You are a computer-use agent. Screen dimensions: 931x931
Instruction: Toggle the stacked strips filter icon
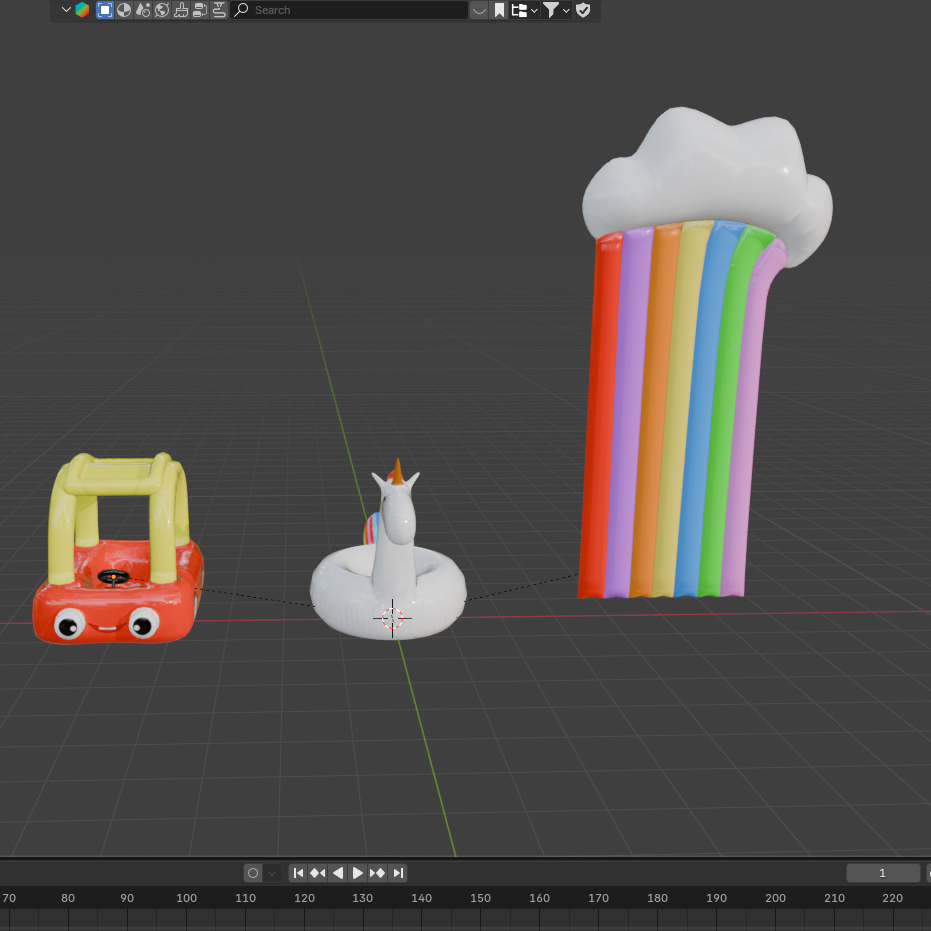pyautogui.click(x=200, y=10)
